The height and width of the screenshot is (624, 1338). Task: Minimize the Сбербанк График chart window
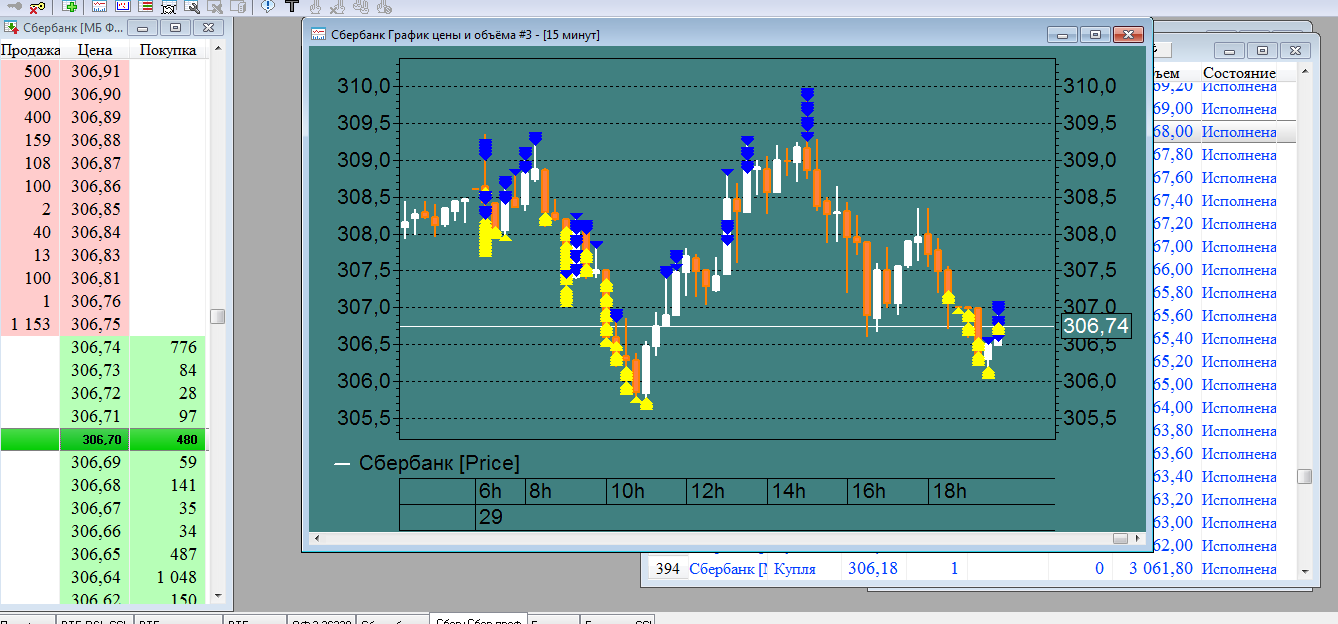click(1063, 35)
